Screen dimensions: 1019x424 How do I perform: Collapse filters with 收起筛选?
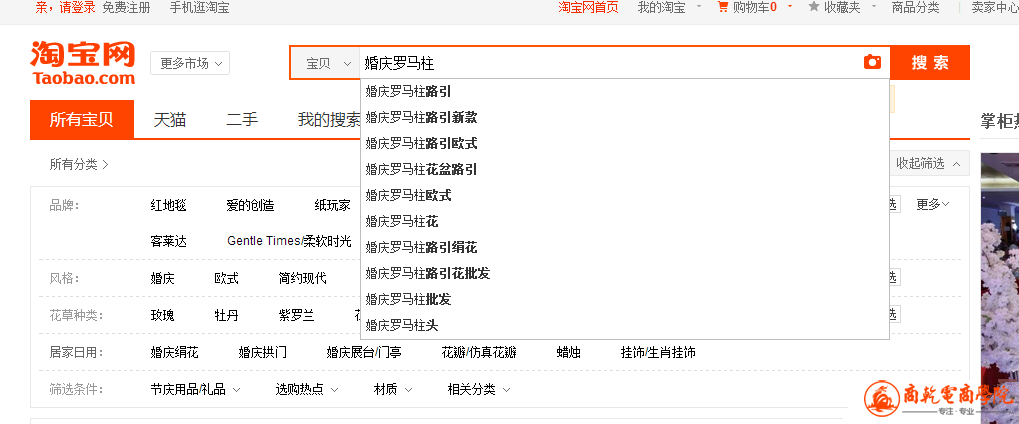928,164
